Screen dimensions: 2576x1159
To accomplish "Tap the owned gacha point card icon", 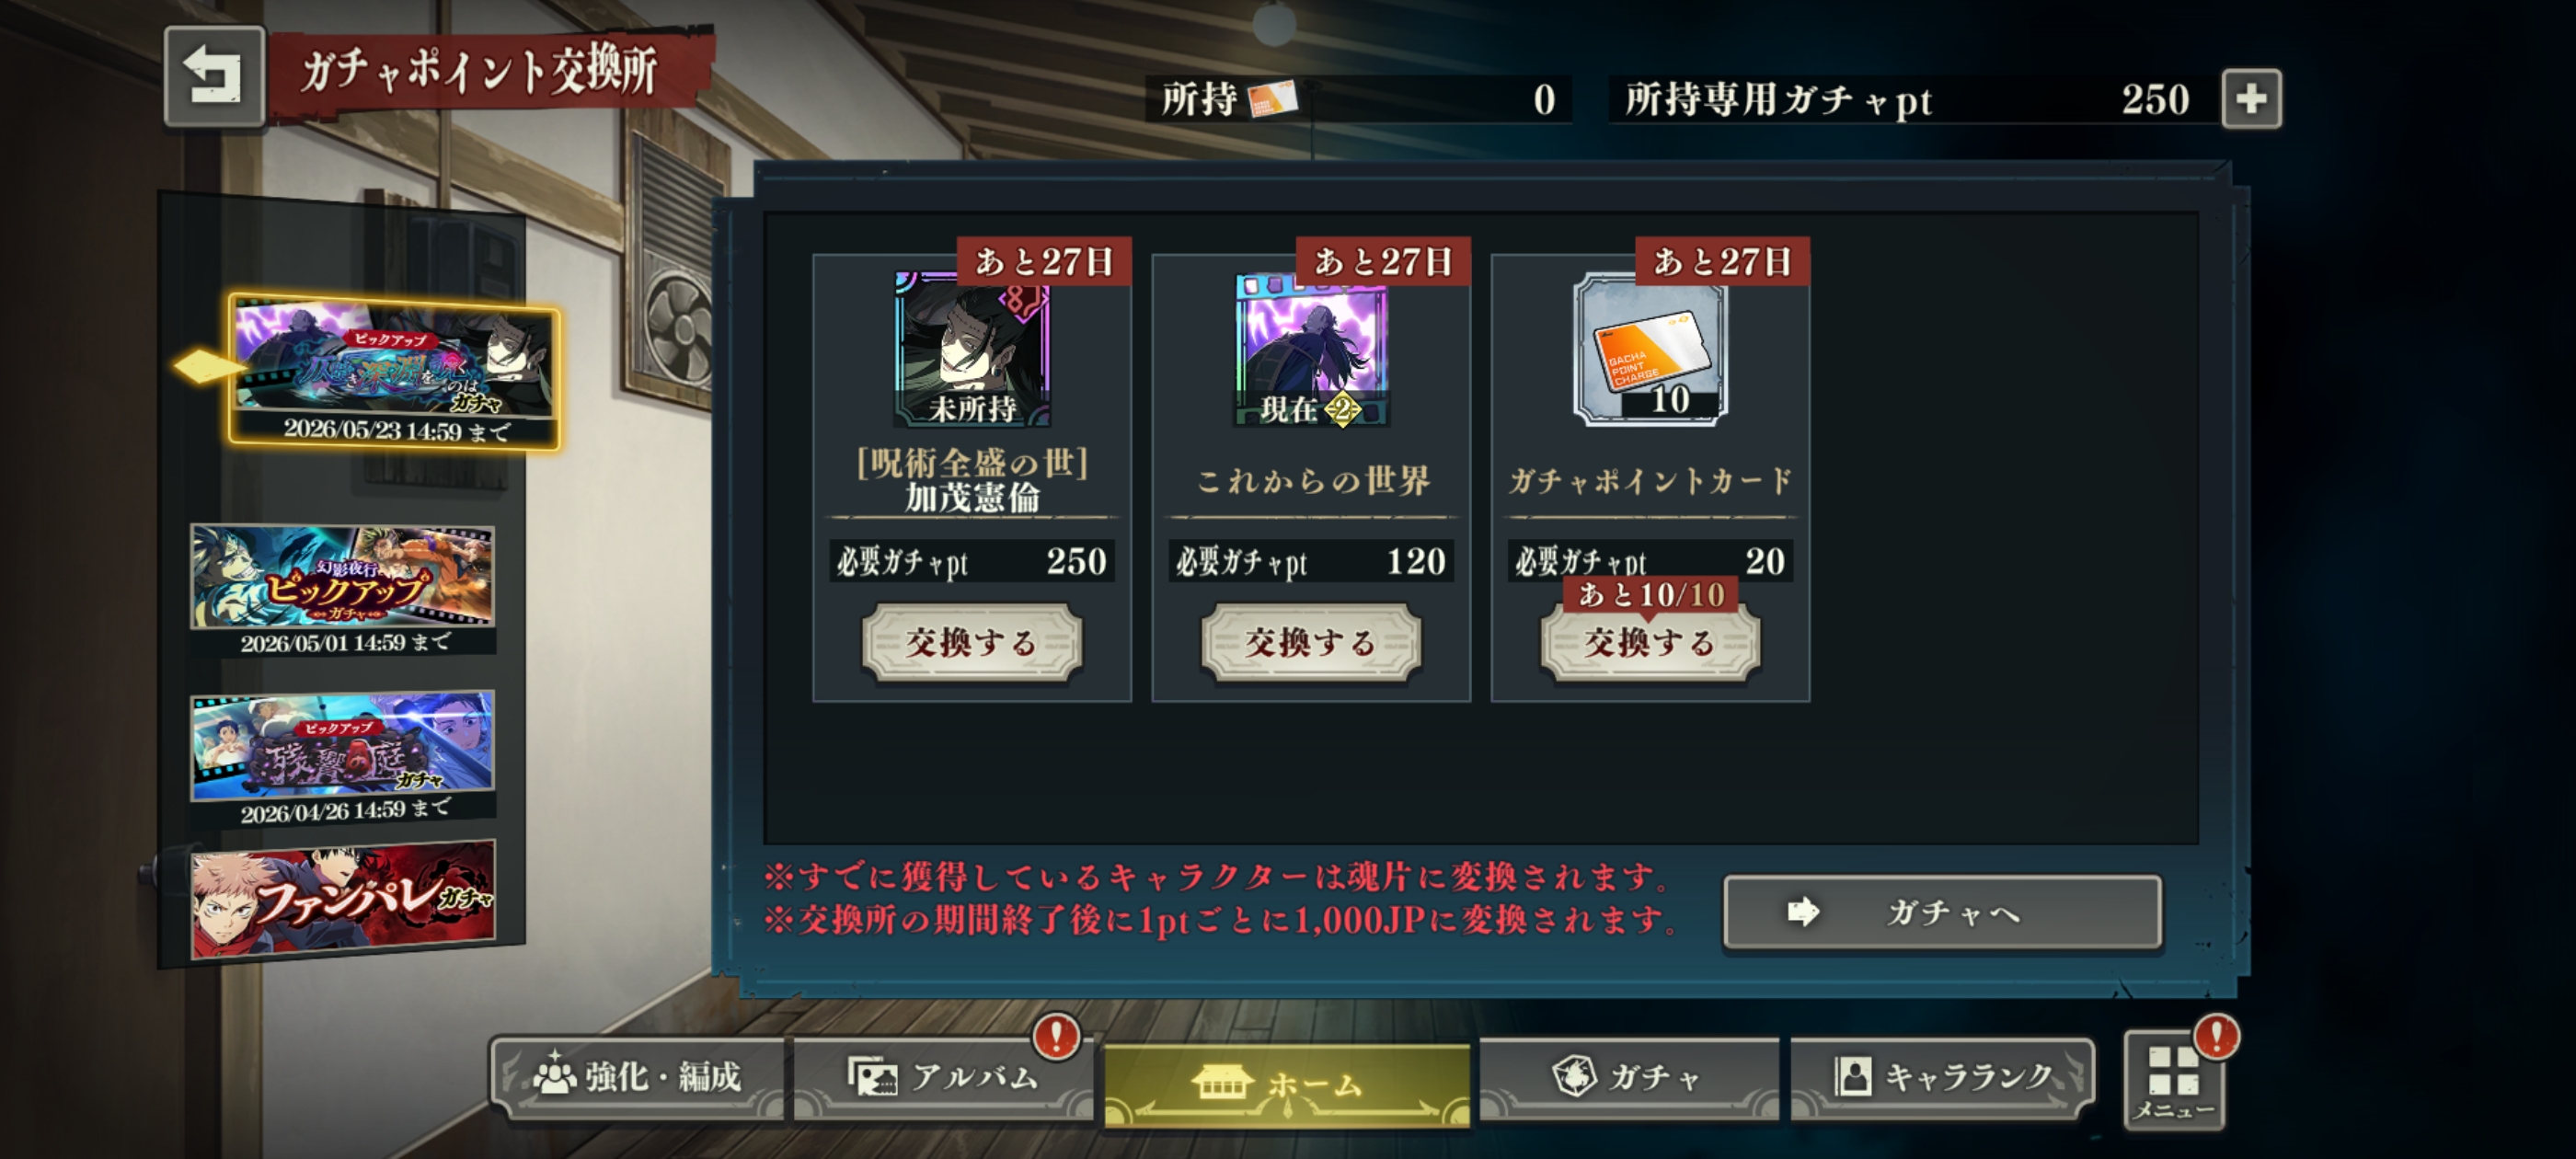I will 1272,99.
